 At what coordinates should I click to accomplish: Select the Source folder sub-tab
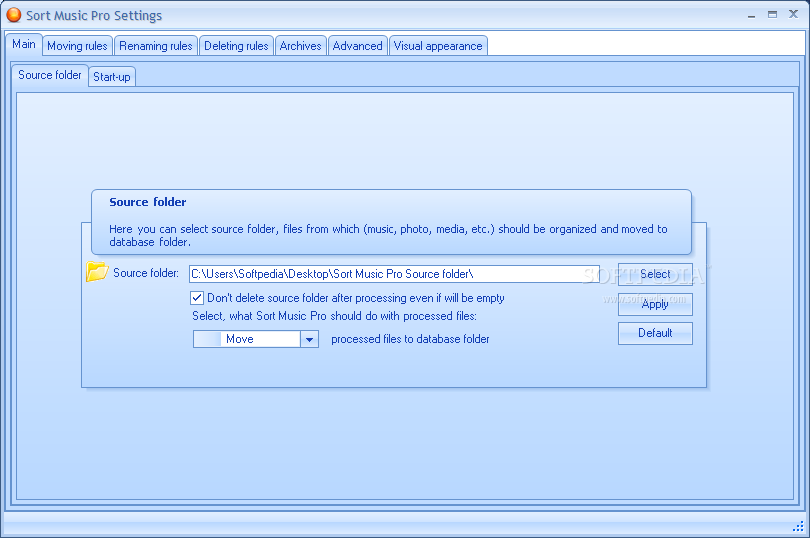[x=50, y=75]
